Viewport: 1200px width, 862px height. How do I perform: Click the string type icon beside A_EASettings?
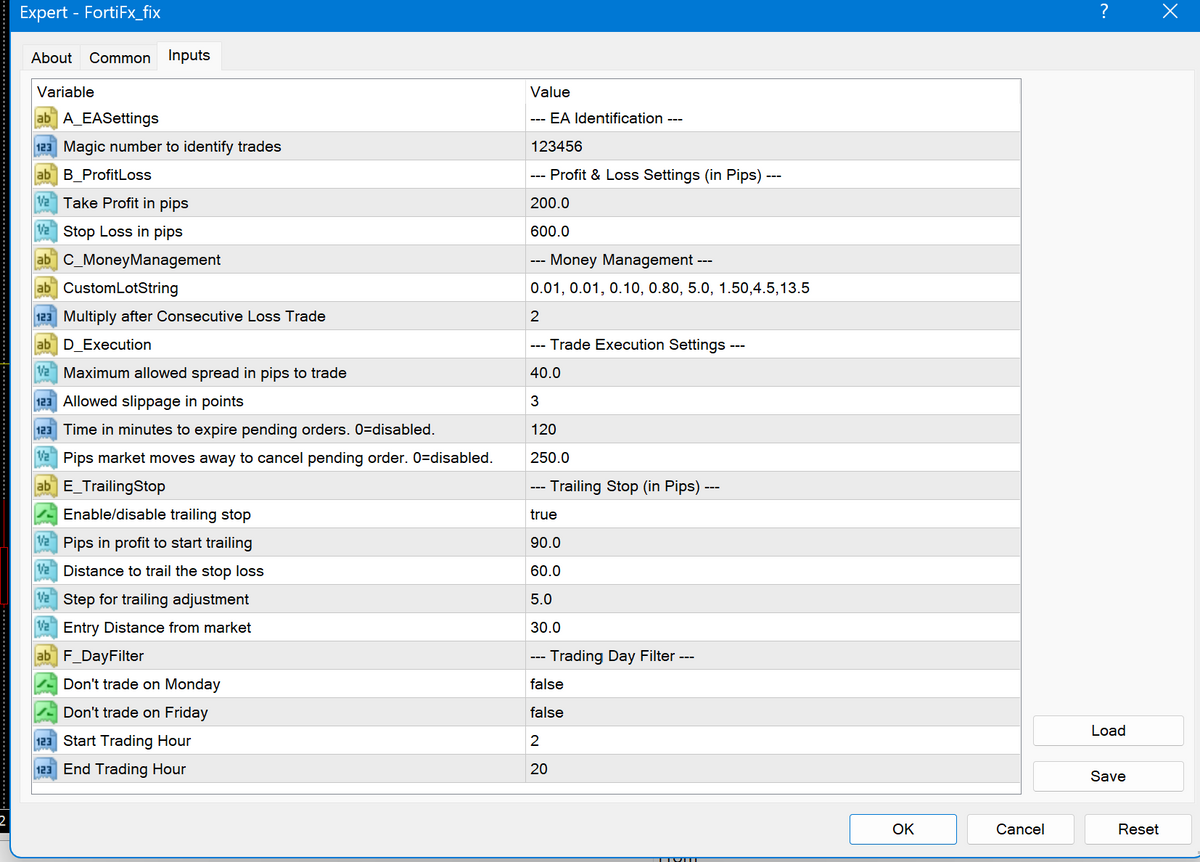pyautogui.click(x=45, y=117)
